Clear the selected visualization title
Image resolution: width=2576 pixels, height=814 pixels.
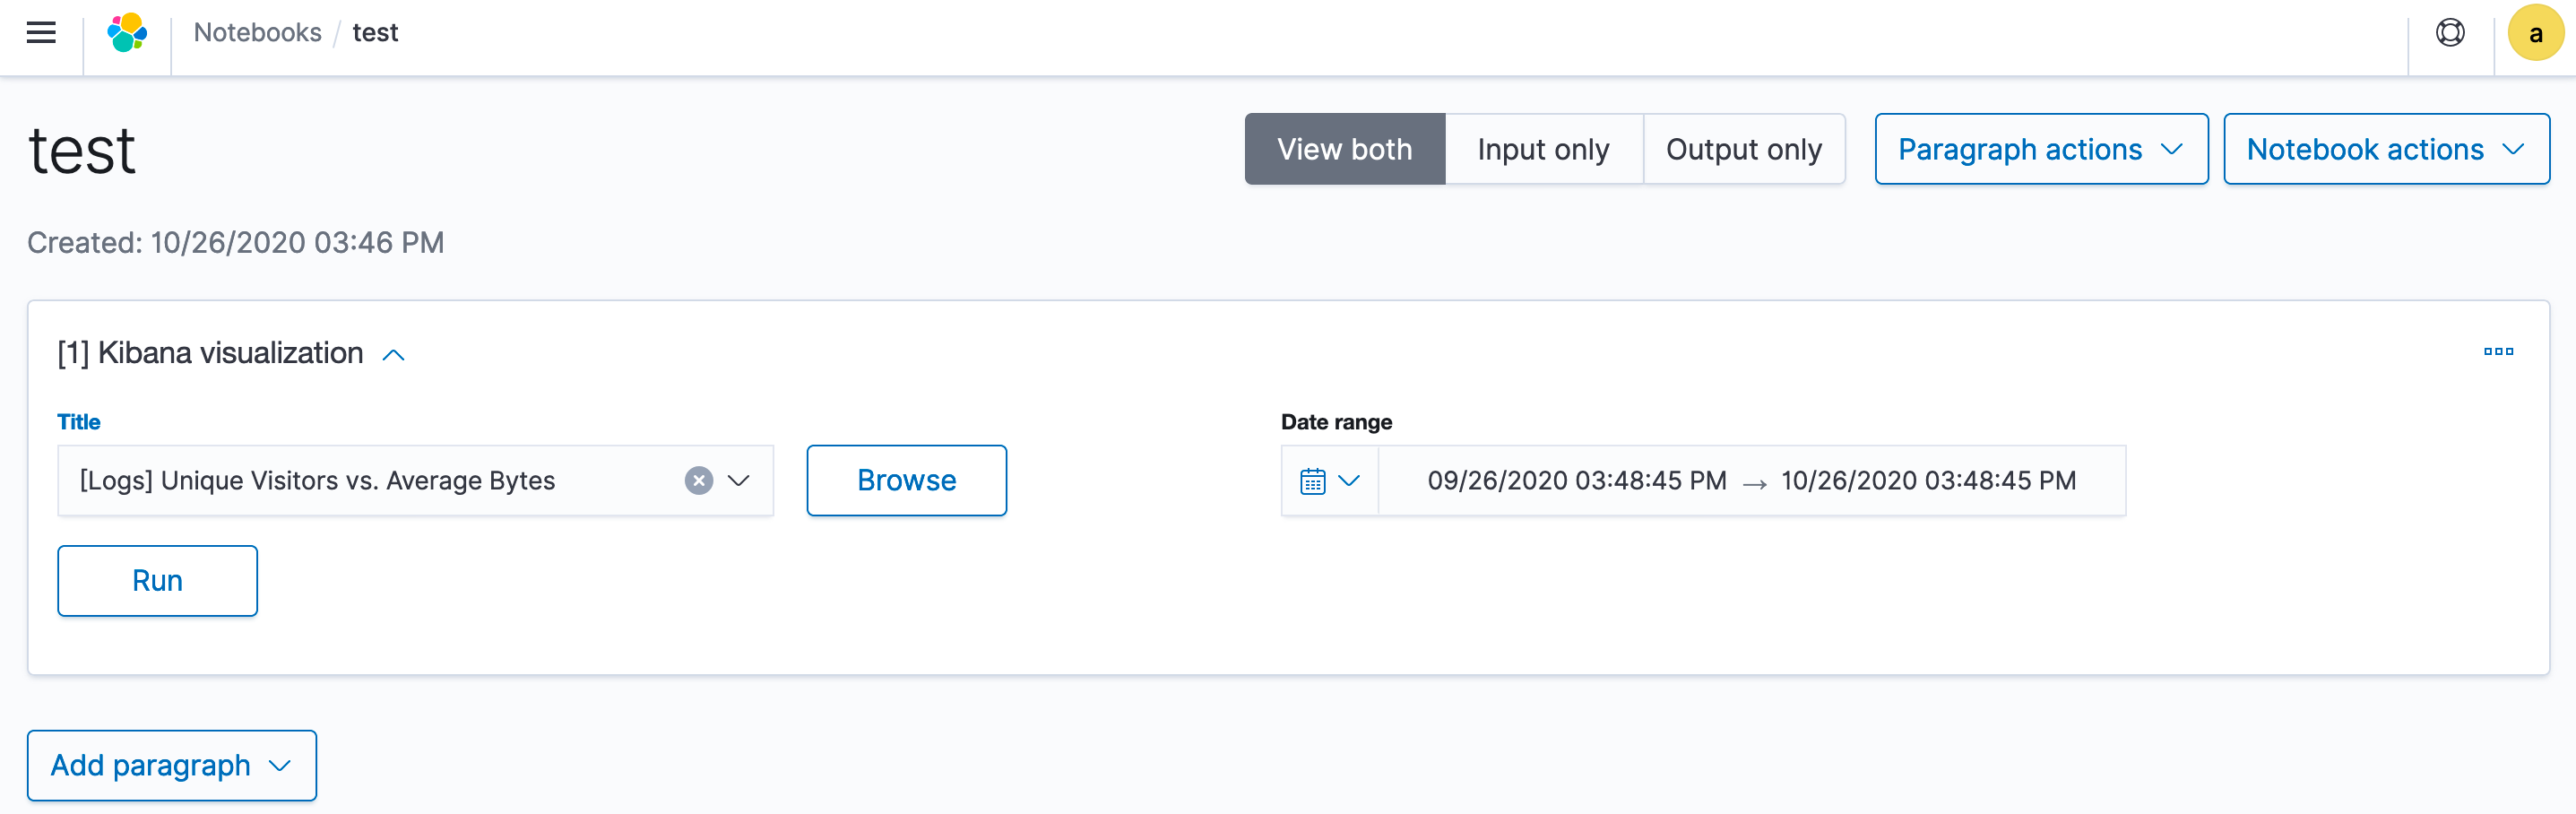coord(698,481)
